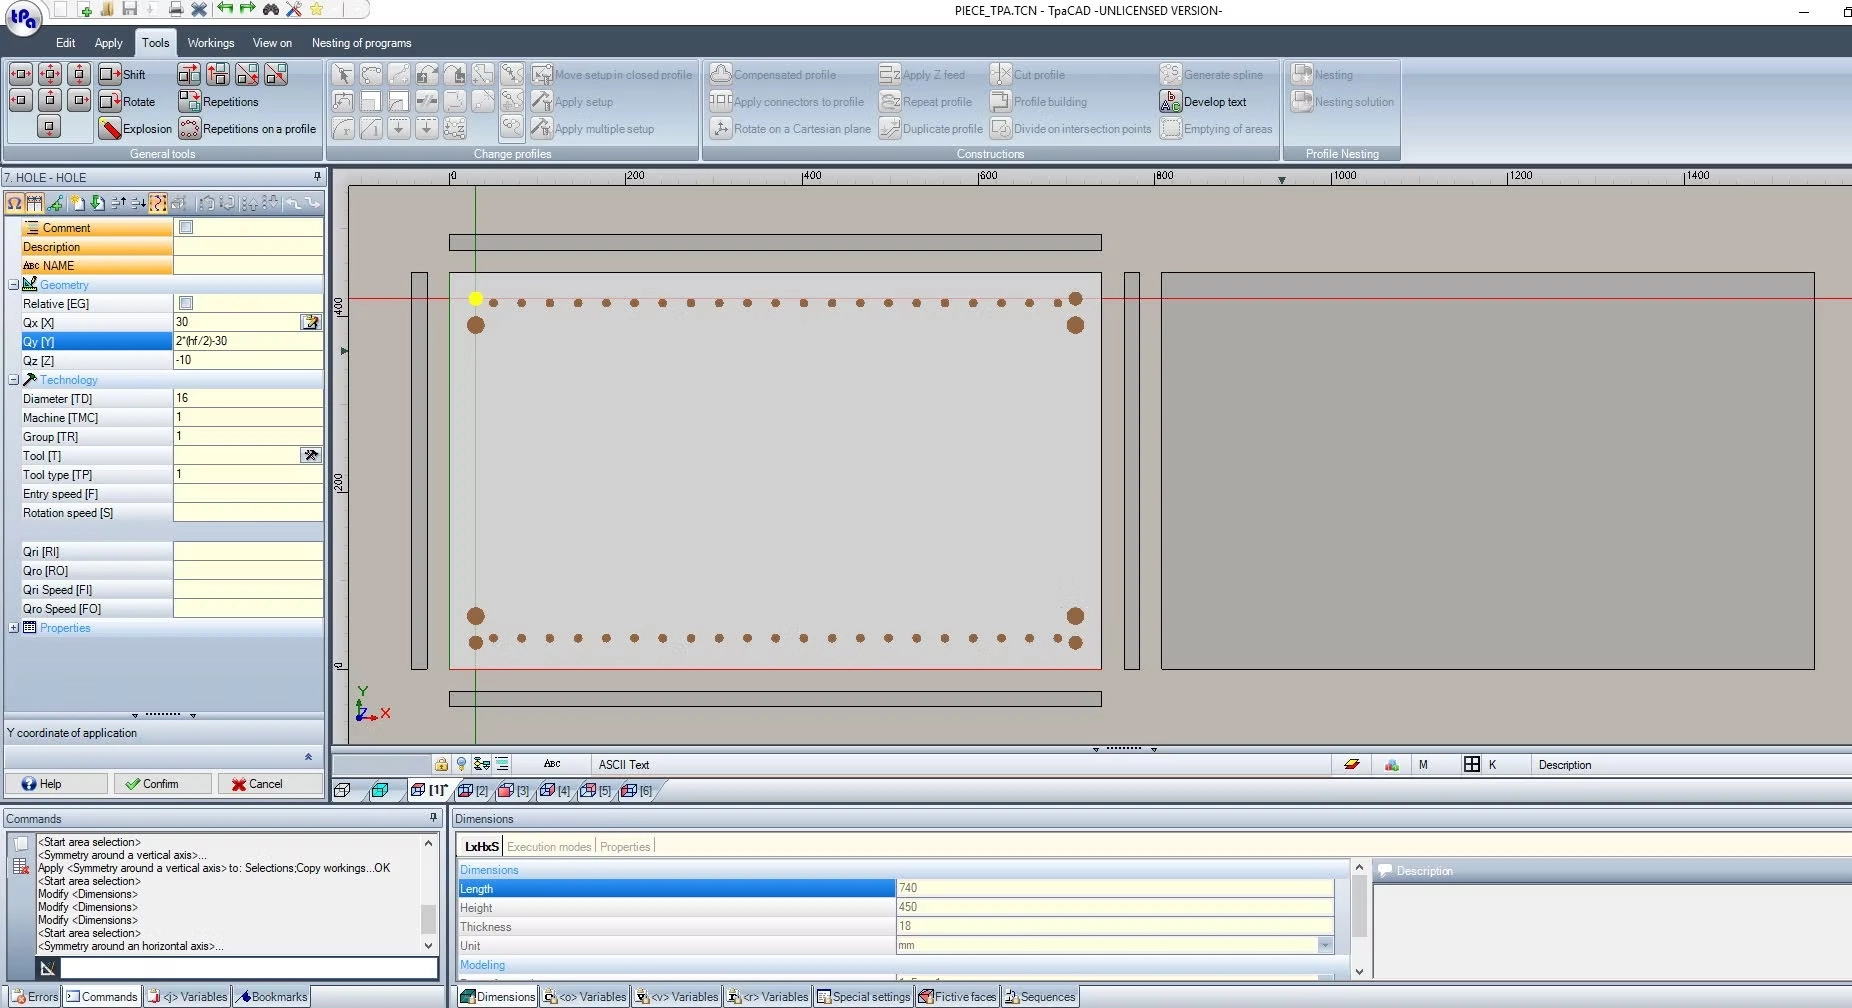Enable the Relative [EG] checkbox
The width and height of the screenshot is (1852, 1008).
(x=186, y=304)
